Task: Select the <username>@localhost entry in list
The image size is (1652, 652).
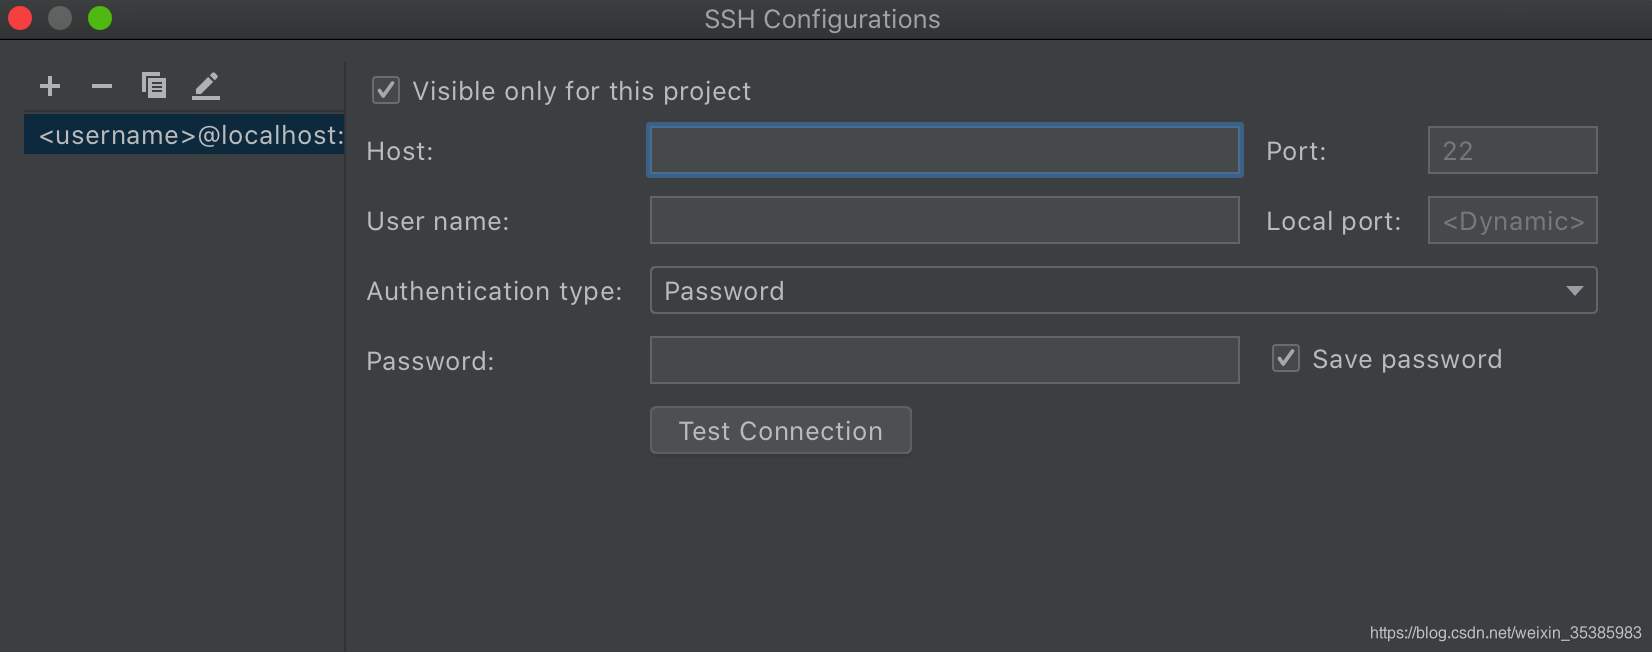Action: tap(185, 135)
